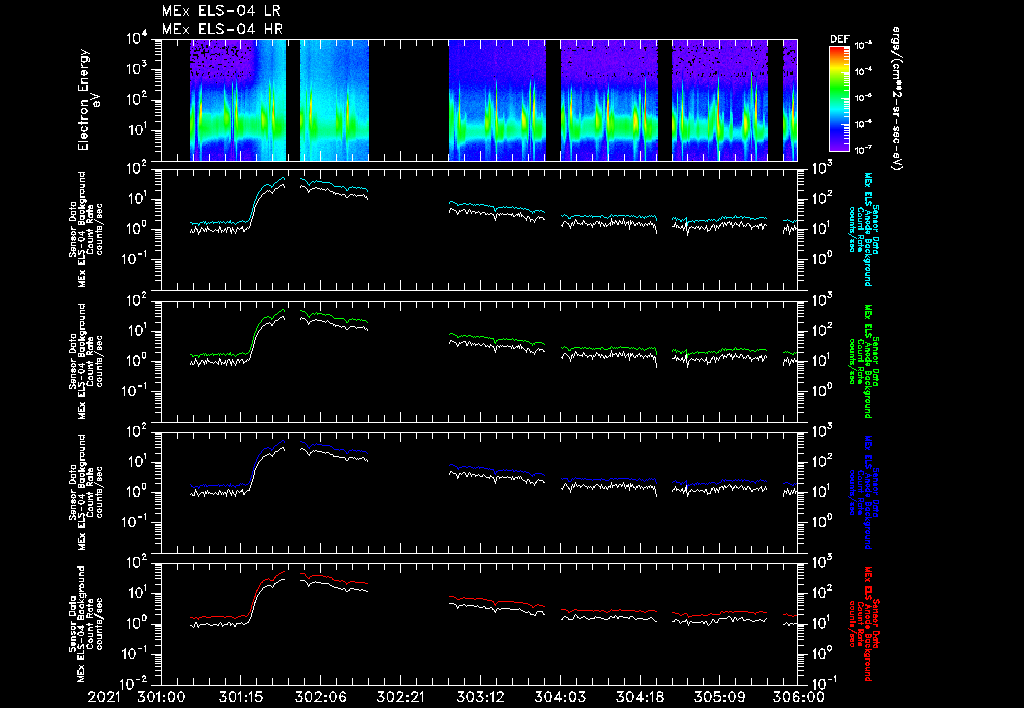Click the left axis title of the red curve panel
Screen dimensions: 1024x708
pyautogui.click(x=86, y=624)
